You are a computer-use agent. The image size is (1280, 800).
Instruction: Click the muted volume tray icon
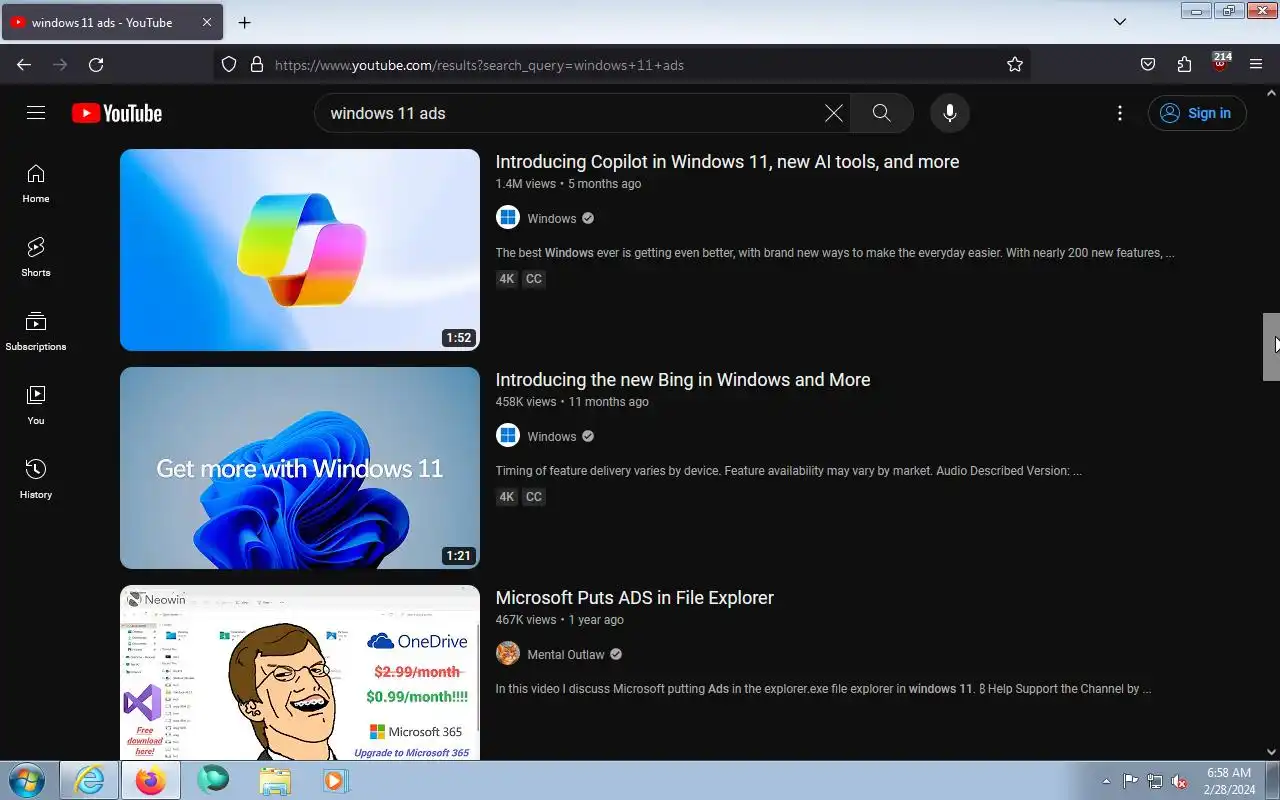coord(1180,781)
